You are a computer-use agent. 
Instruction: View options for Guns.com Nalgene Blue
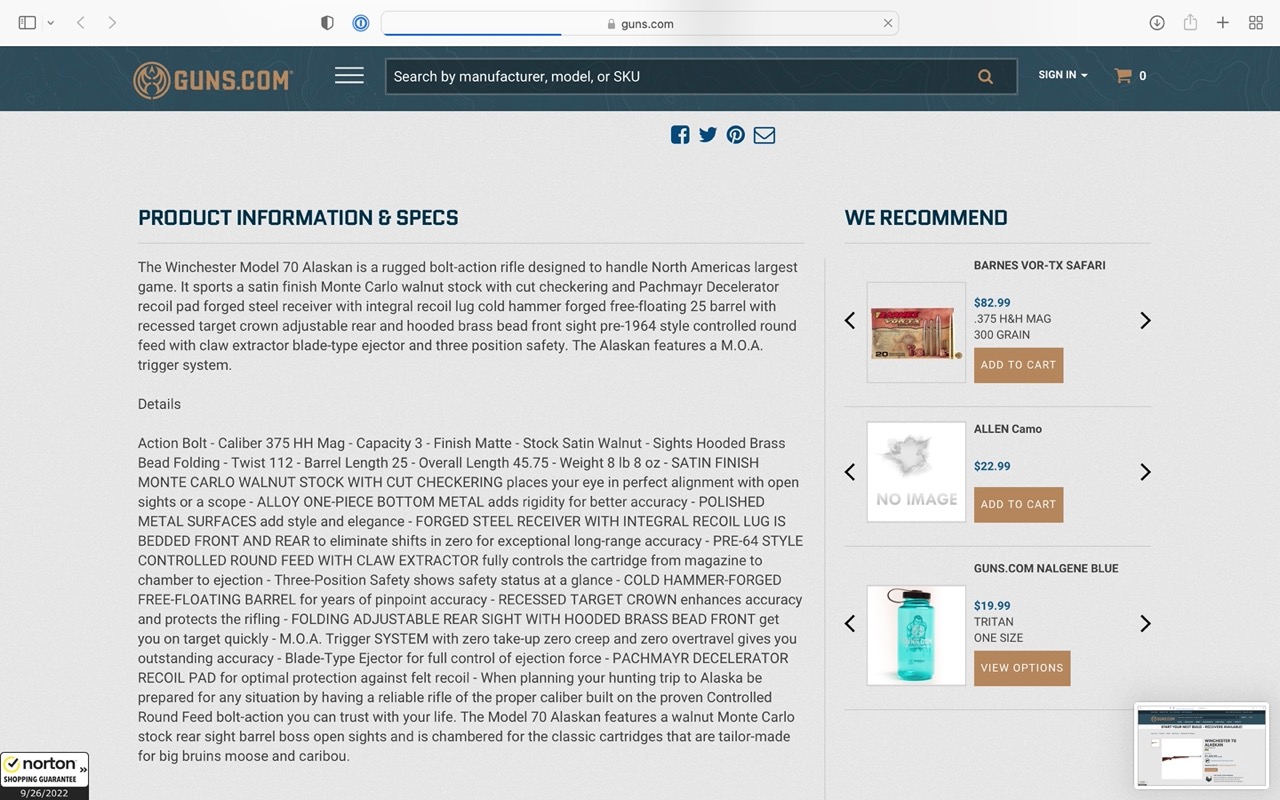pos(1022,668)
